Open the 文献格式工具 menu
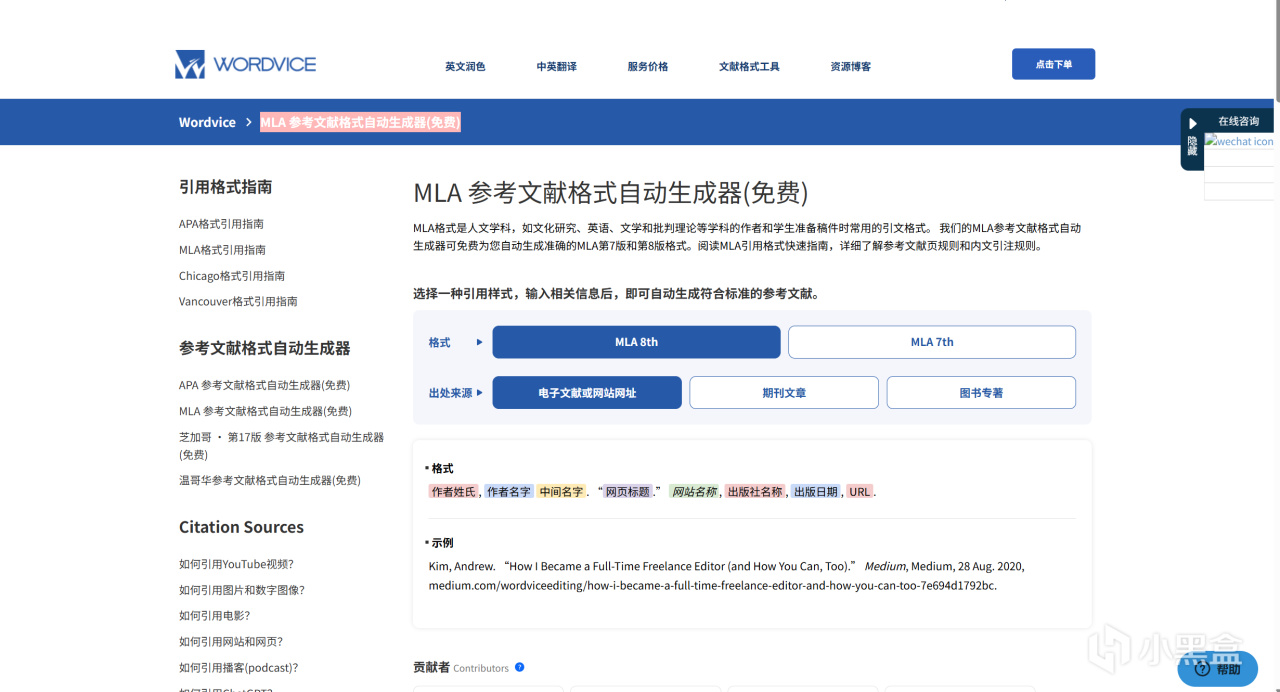 point(749,66)
